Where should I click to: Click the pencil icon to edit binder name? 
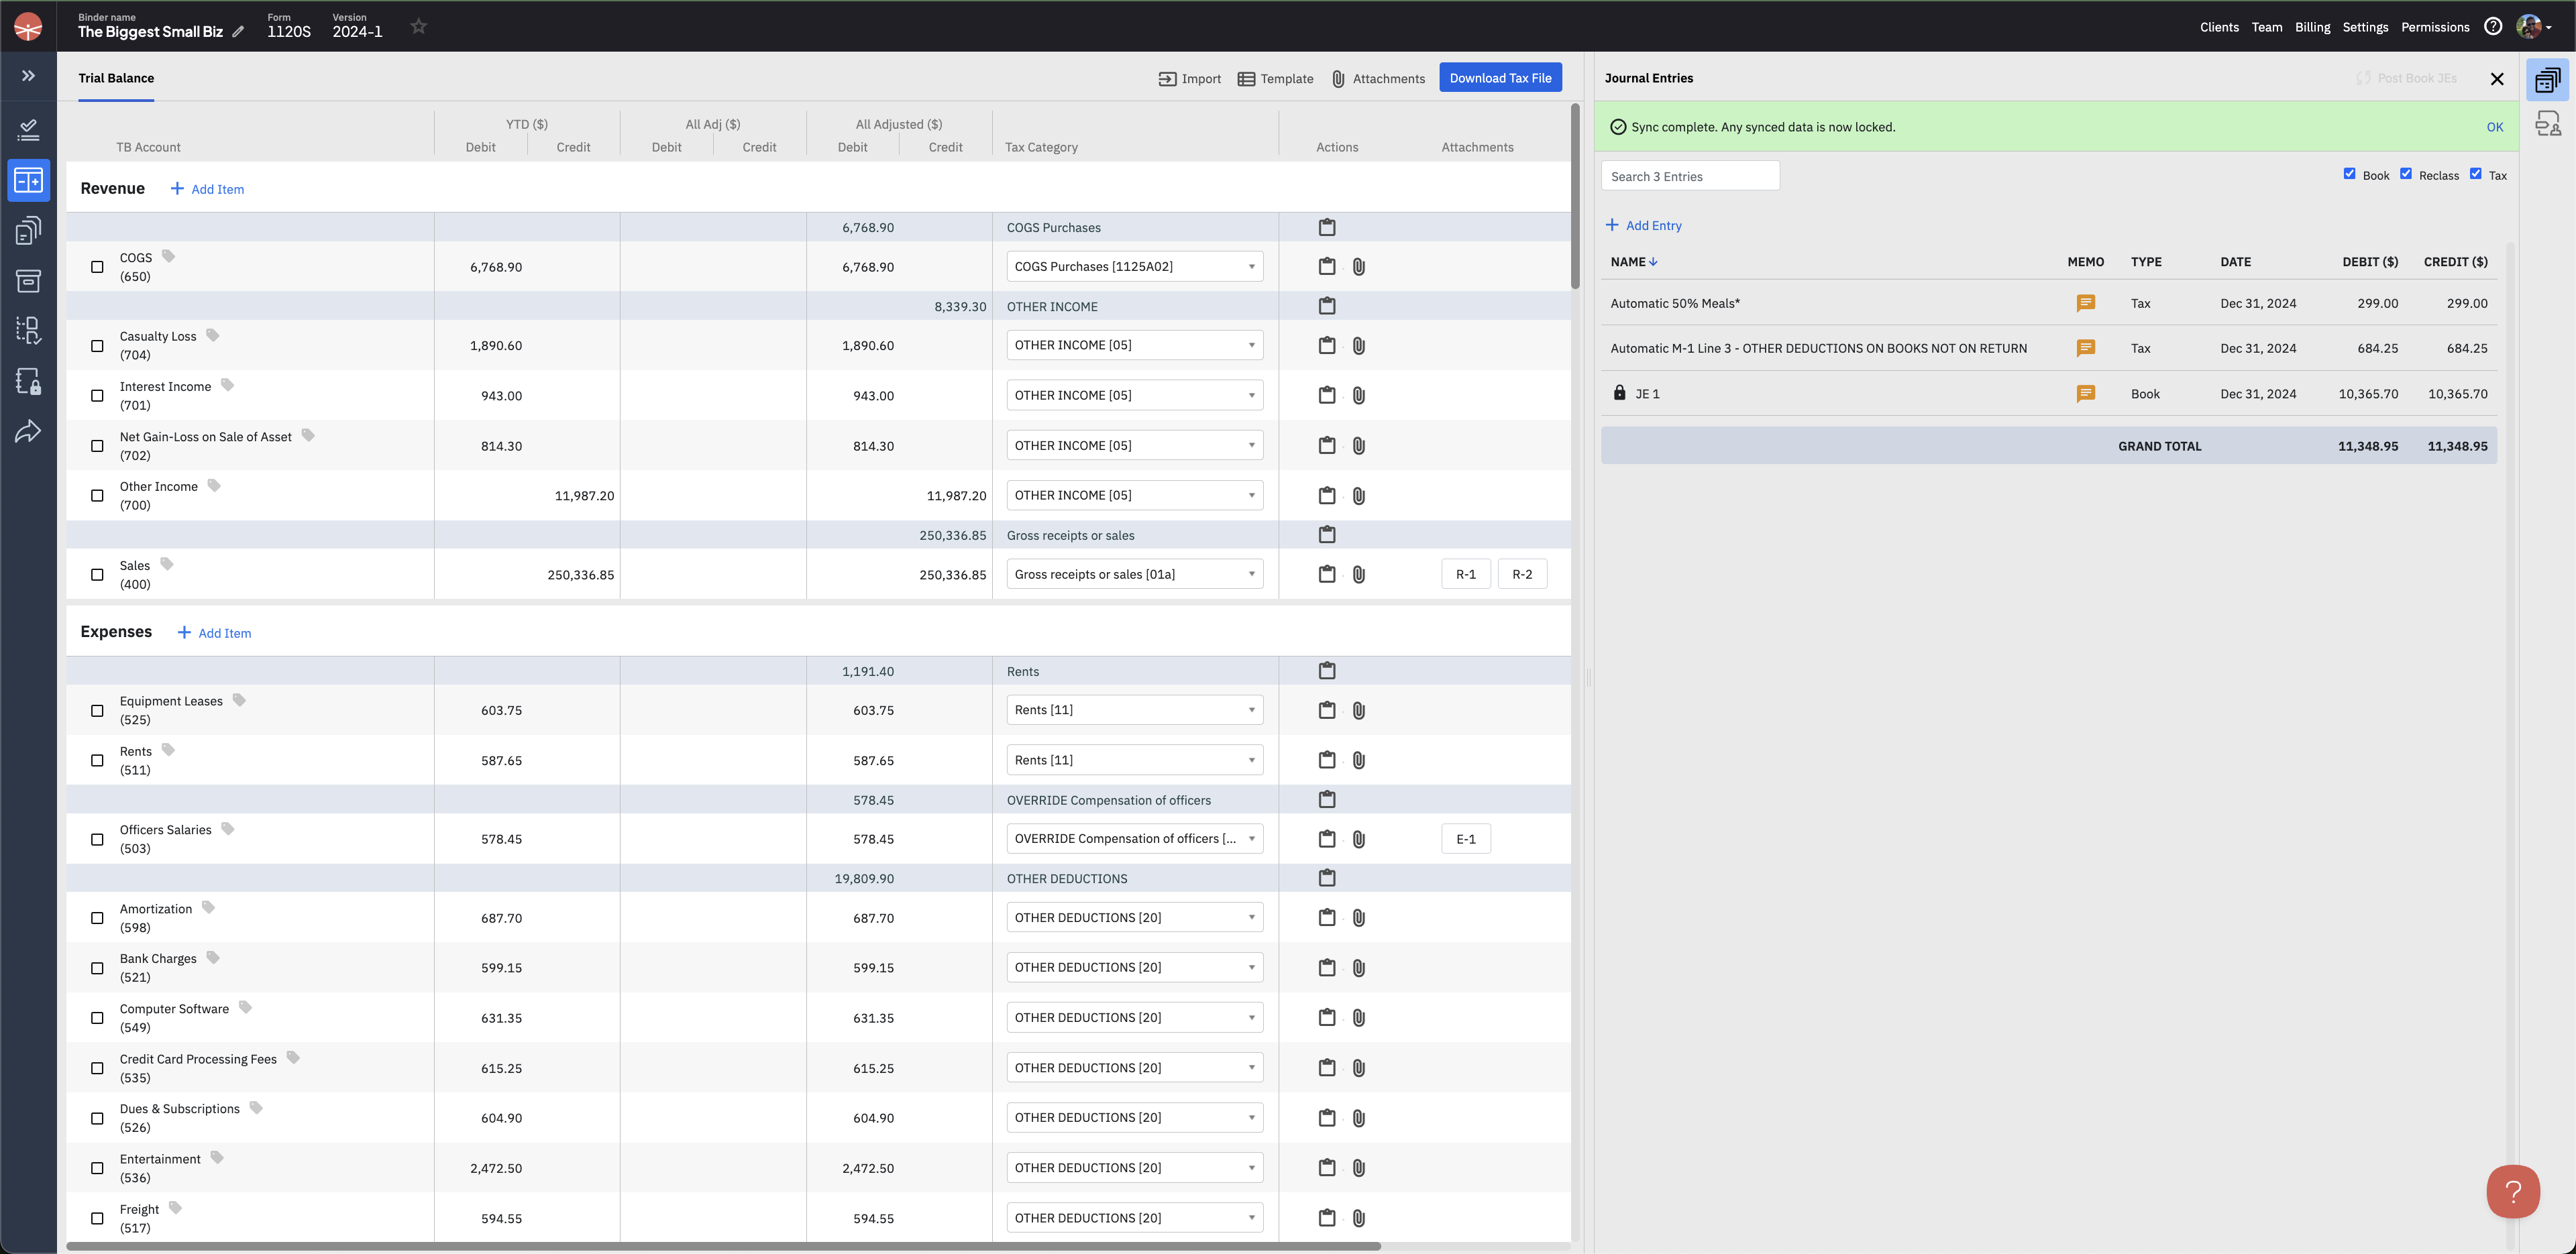pos(238,32)
